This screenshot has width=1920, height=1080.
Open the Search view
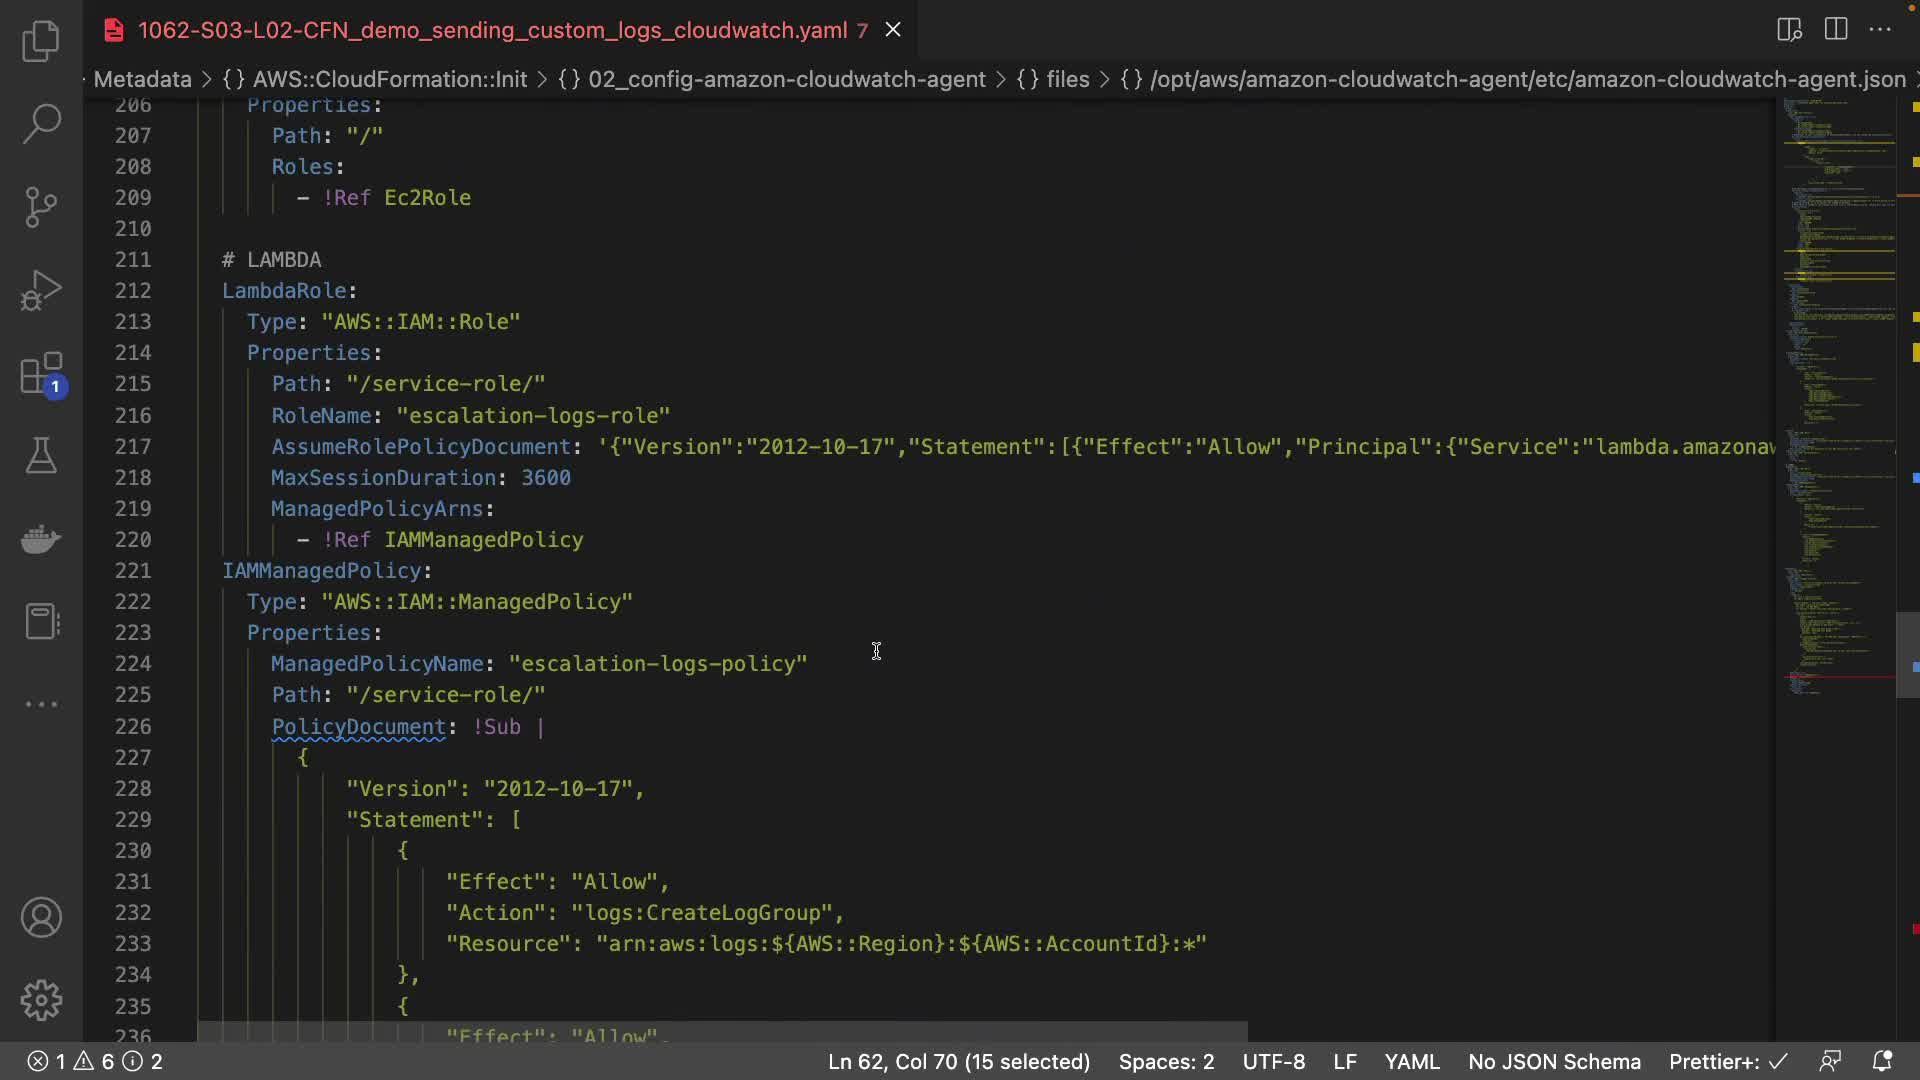pos(41,124)
